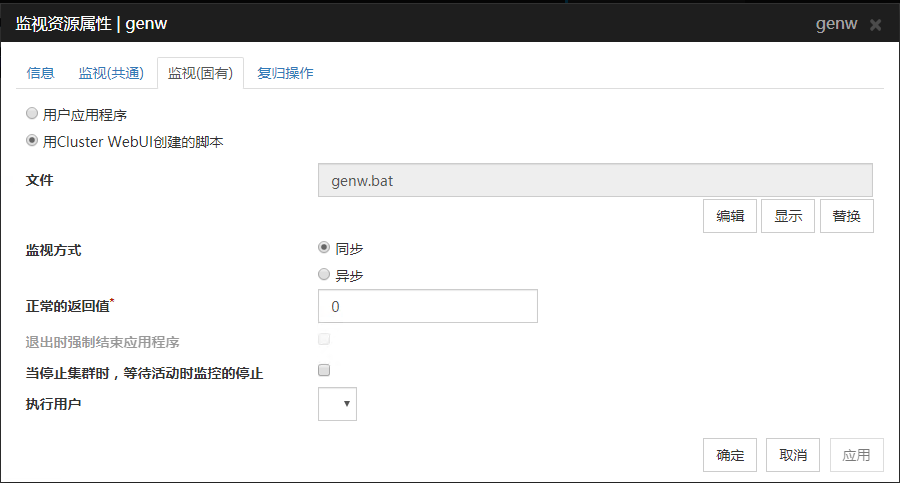Click the 显示 button
This screenshot has width=900, height=483.
[x=788, y=216]
